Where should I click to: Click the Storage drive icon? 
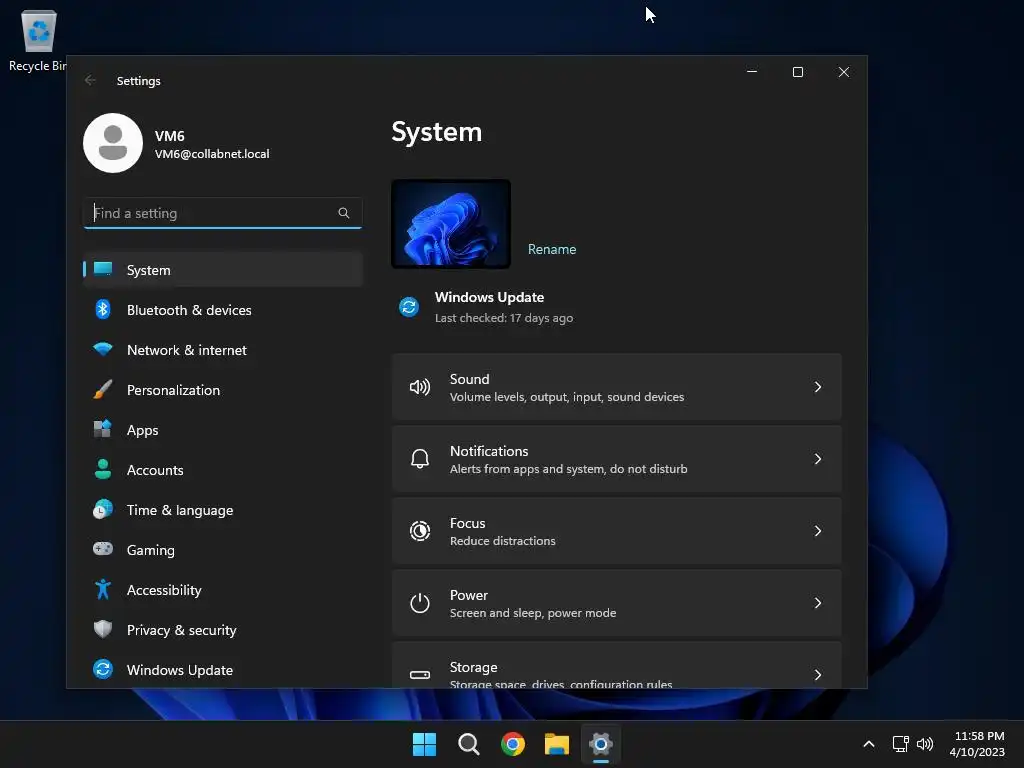(420, 675)
